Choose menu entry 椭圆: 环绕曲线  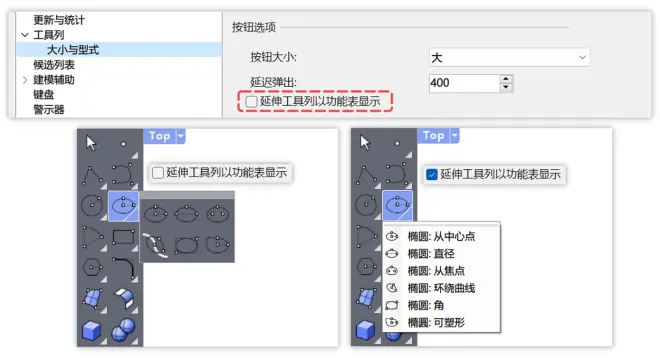click(442, 288)
